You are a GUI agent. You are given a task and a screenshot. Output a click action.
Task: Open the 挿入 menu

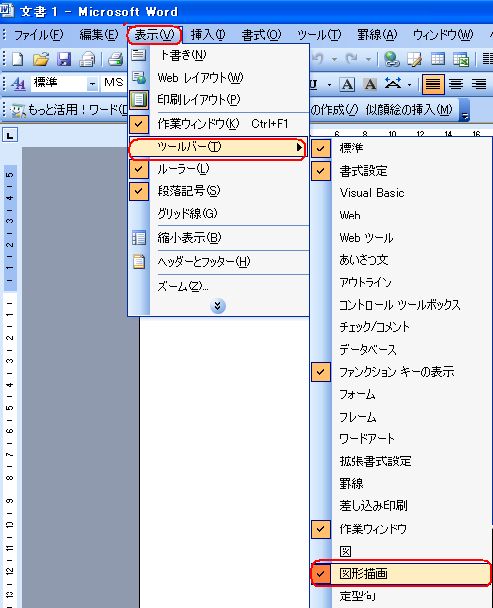[x=208, y=35]
